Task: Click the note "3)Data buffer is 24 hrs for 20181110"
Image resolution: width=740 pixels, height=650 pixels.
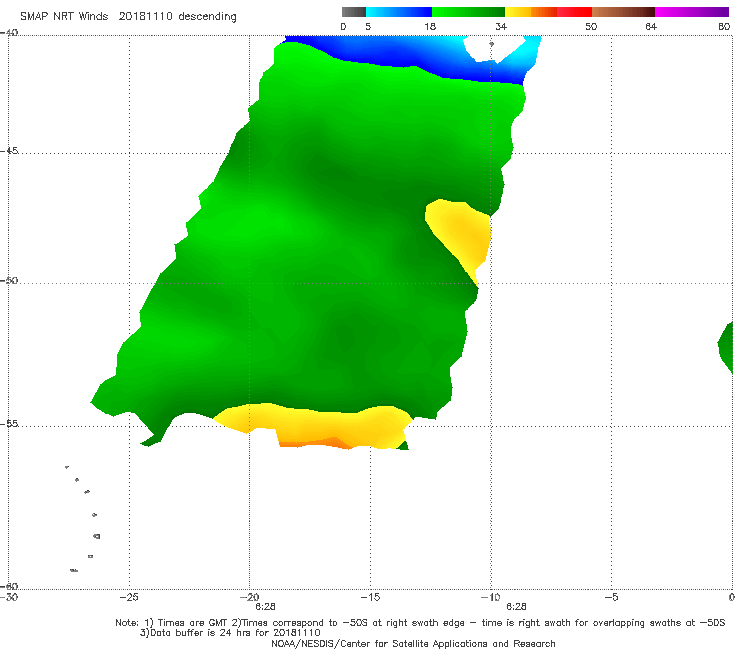Action: click(230, 633)
